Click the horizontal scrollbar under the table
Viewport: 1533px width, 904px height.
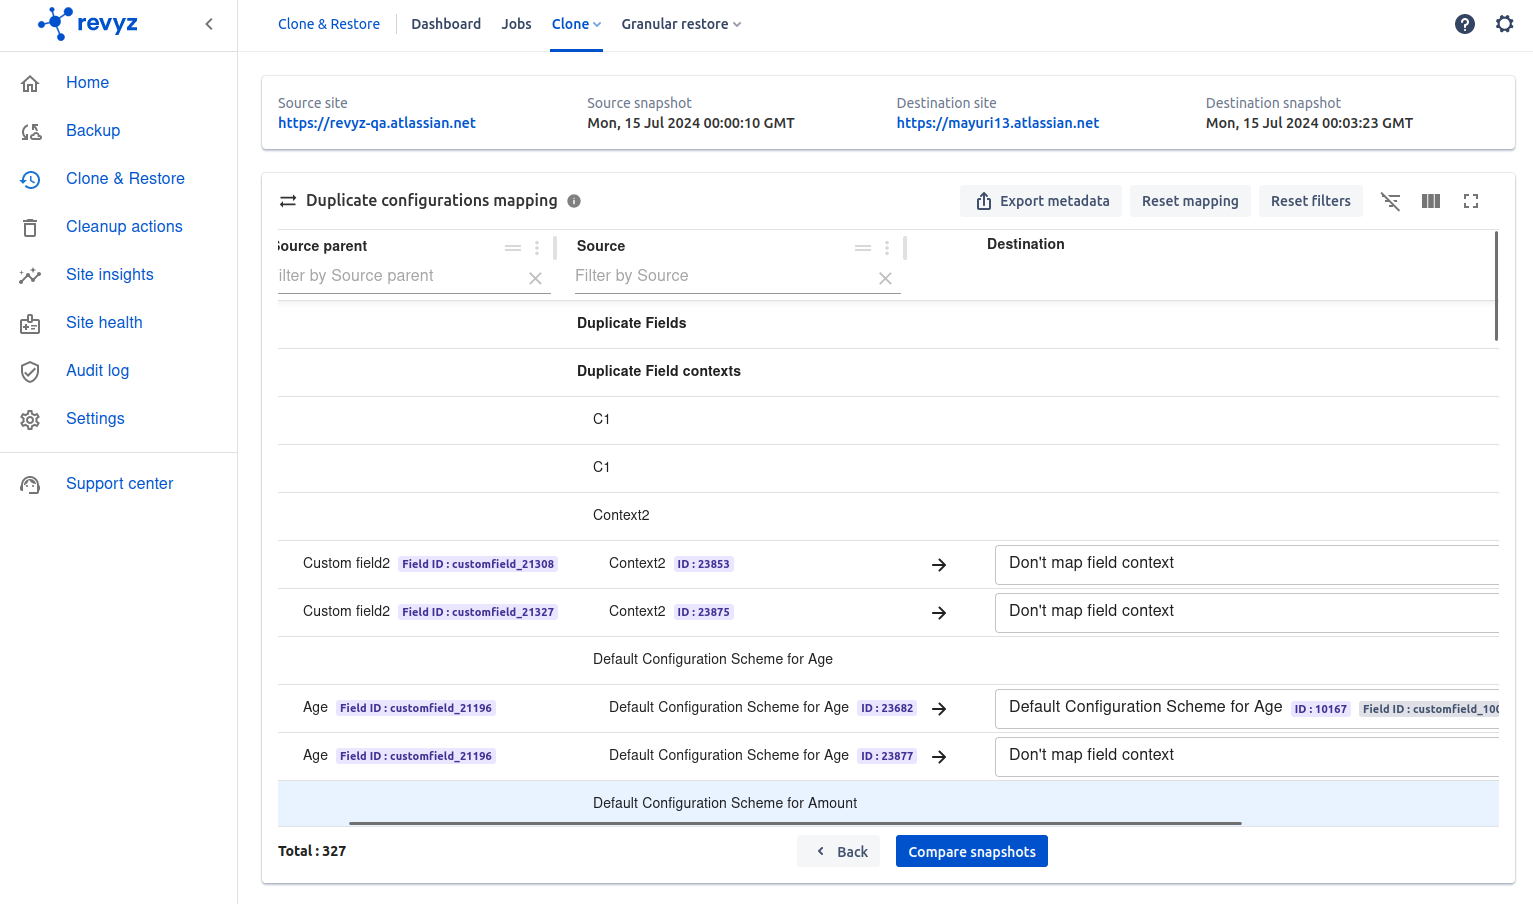[x=795, y=823]
